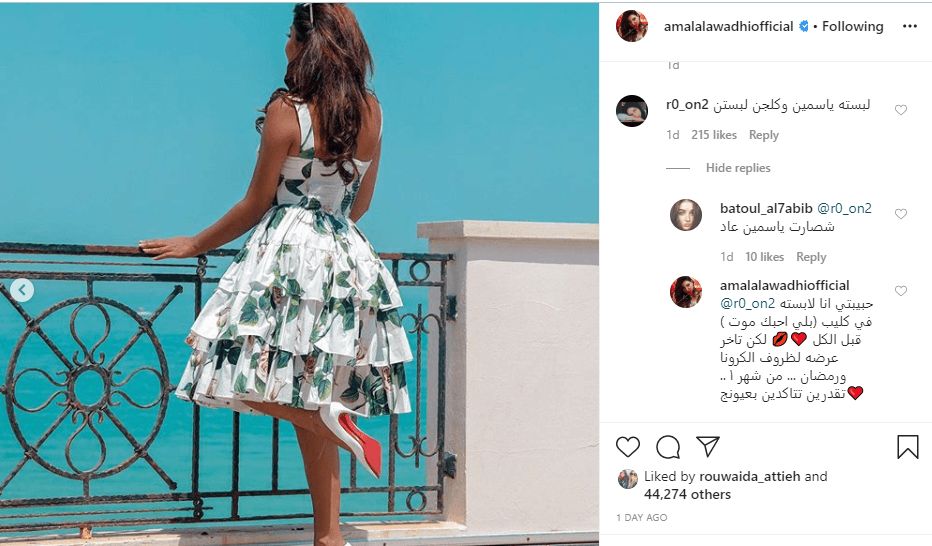Like amalalawadhiofficial's reply with small heart
932x546 pixels.
coord(900,291)
